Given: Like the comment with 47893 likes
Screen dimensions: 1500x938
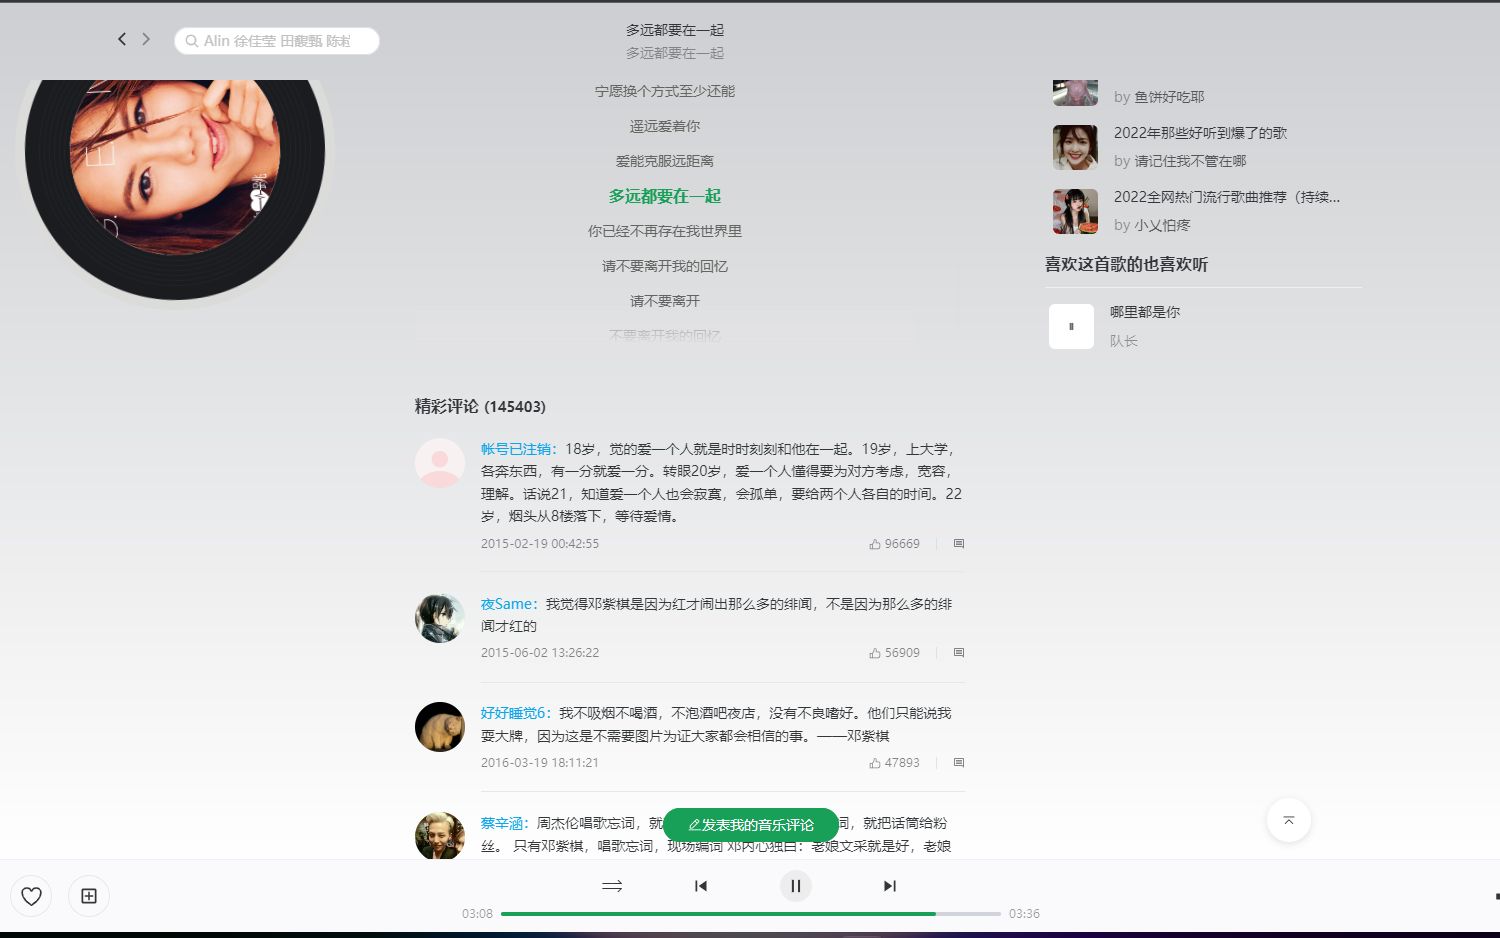Looking at the screenshot, I should click(894, 763).
